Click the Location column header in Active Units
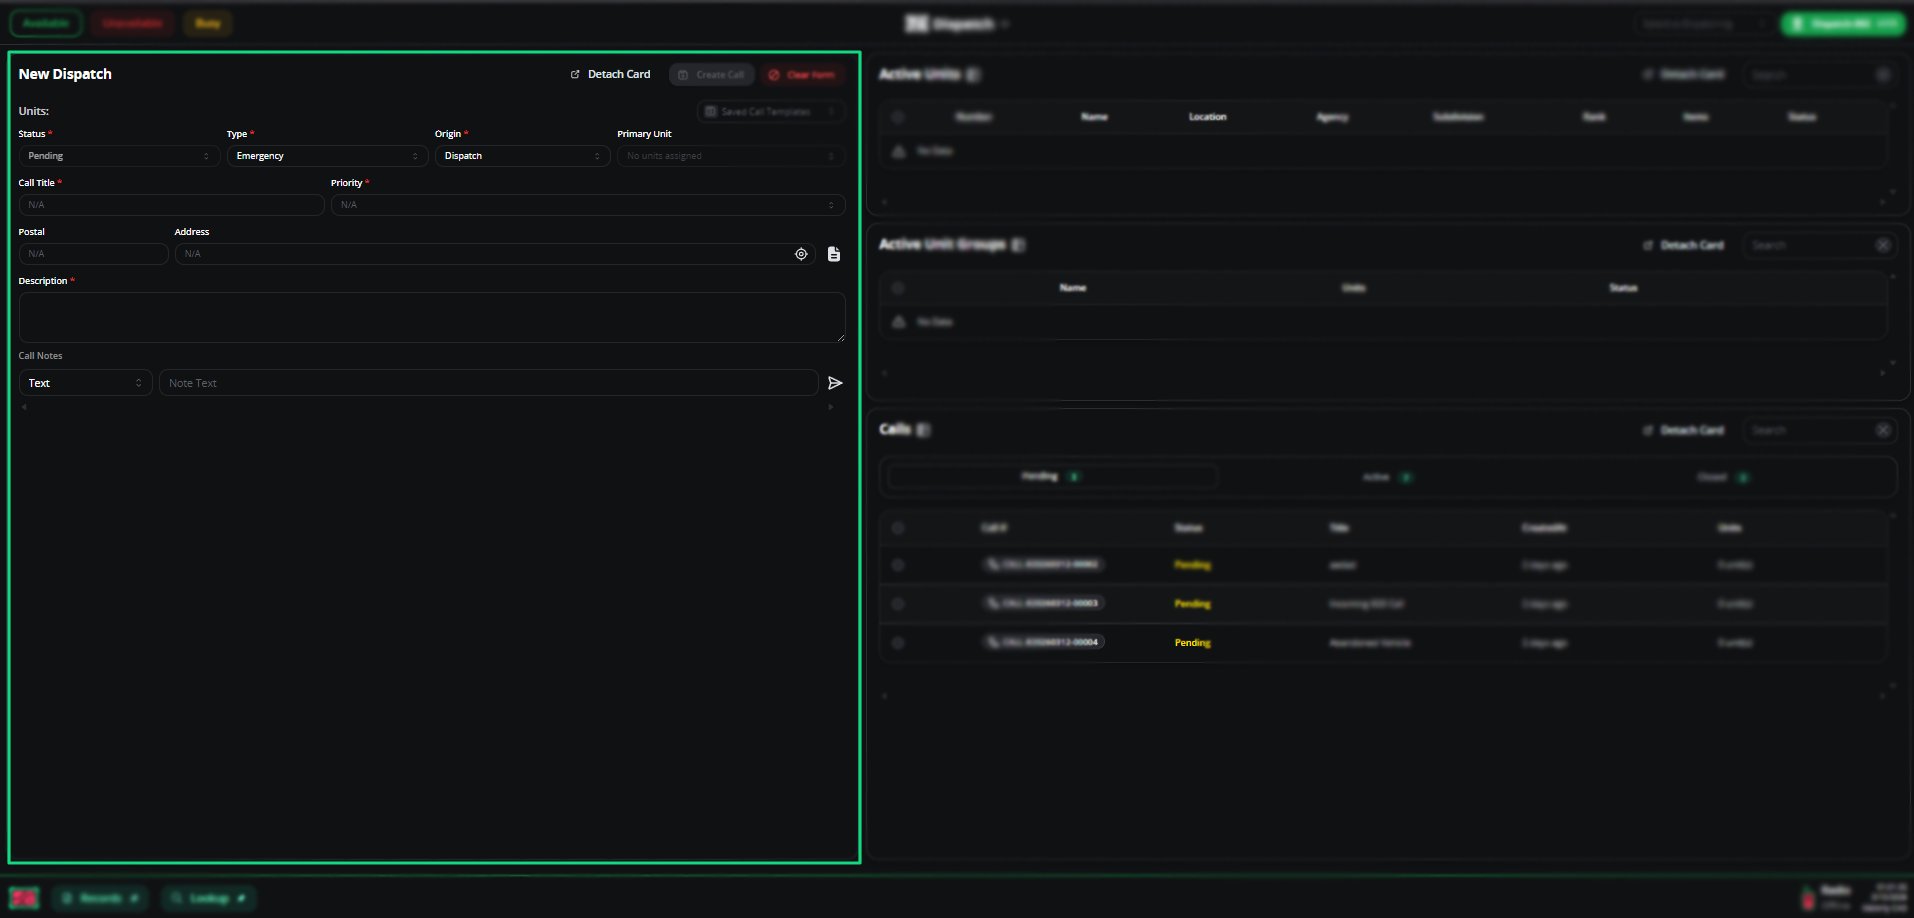The width and height of the screenshot is (1914, 918). tap(1207, 117)
